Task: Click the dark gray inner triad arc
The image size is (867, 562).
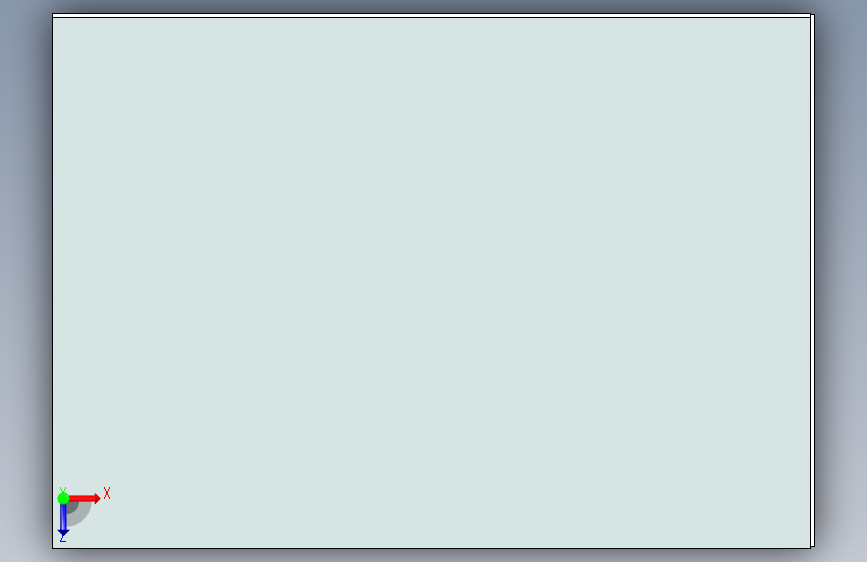Action: [73, 508]
